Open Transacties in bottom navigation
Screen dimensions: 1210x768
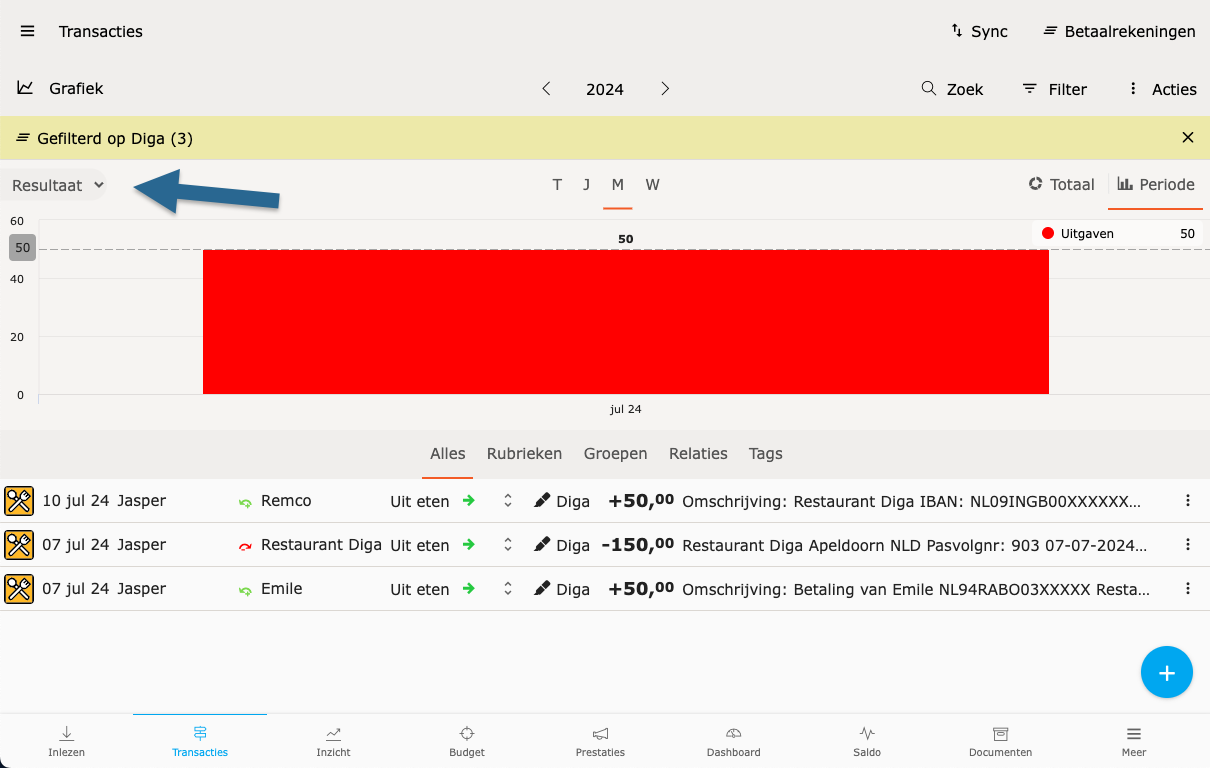(x=200, y=741)
